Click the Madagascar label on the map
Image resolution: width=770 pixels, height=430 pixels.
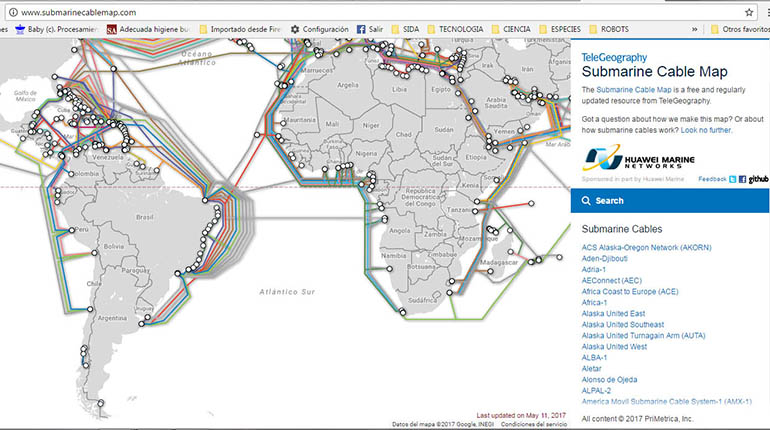499,263
